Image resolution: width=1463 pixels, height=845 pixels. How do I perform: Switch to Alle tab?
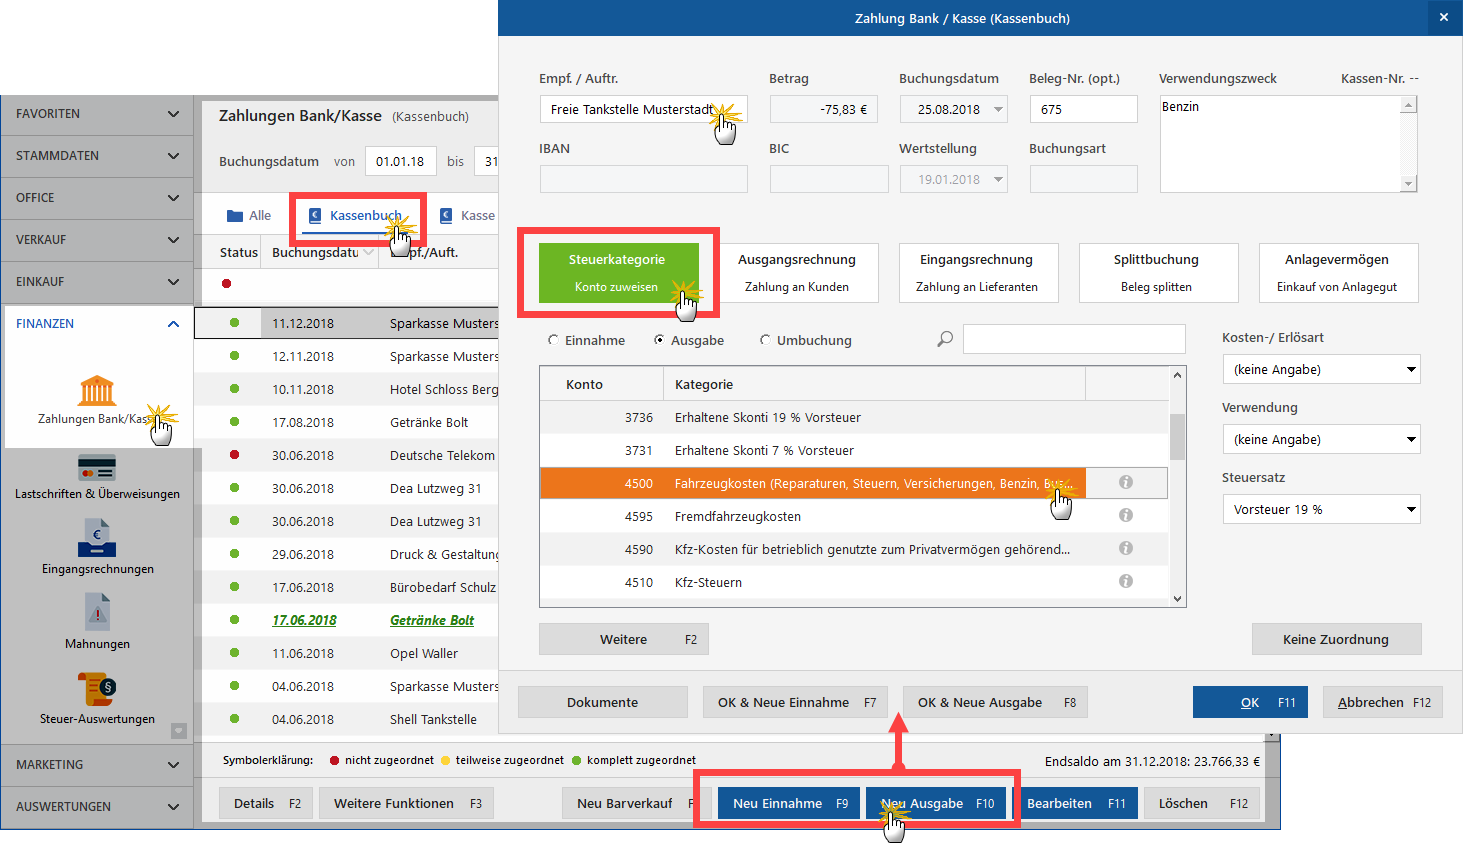pos(249,216)
